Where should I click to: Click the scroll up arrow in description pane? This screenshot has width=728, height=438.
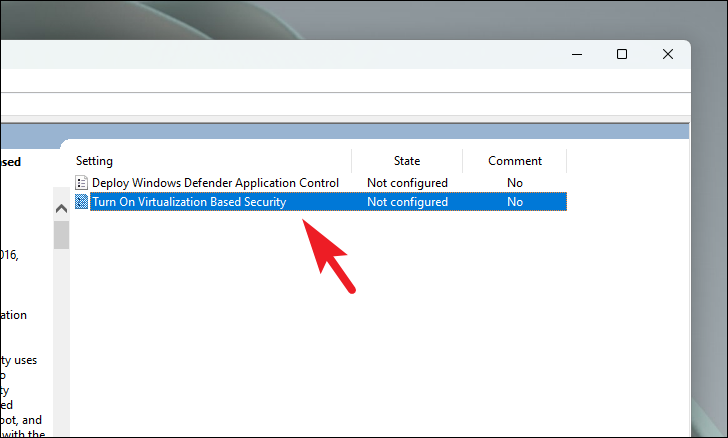point(61,209)
